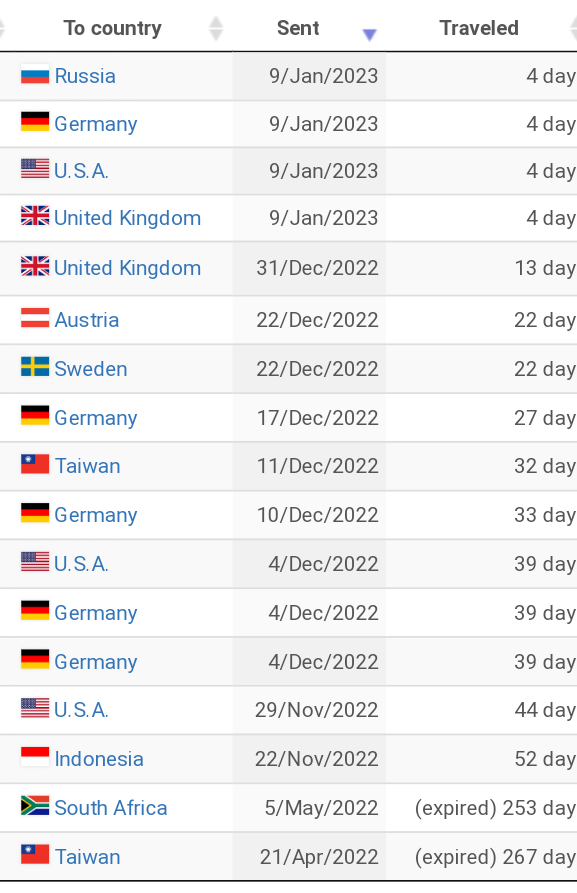Click the To country header label

pyautogui.click(x=112, y=28)
